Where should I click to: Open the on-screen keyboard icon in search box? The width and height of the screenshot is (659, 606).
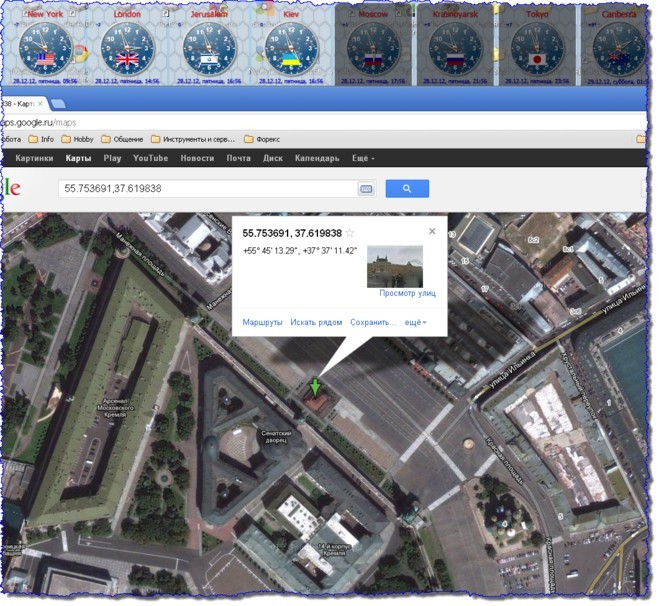point(366,188)
